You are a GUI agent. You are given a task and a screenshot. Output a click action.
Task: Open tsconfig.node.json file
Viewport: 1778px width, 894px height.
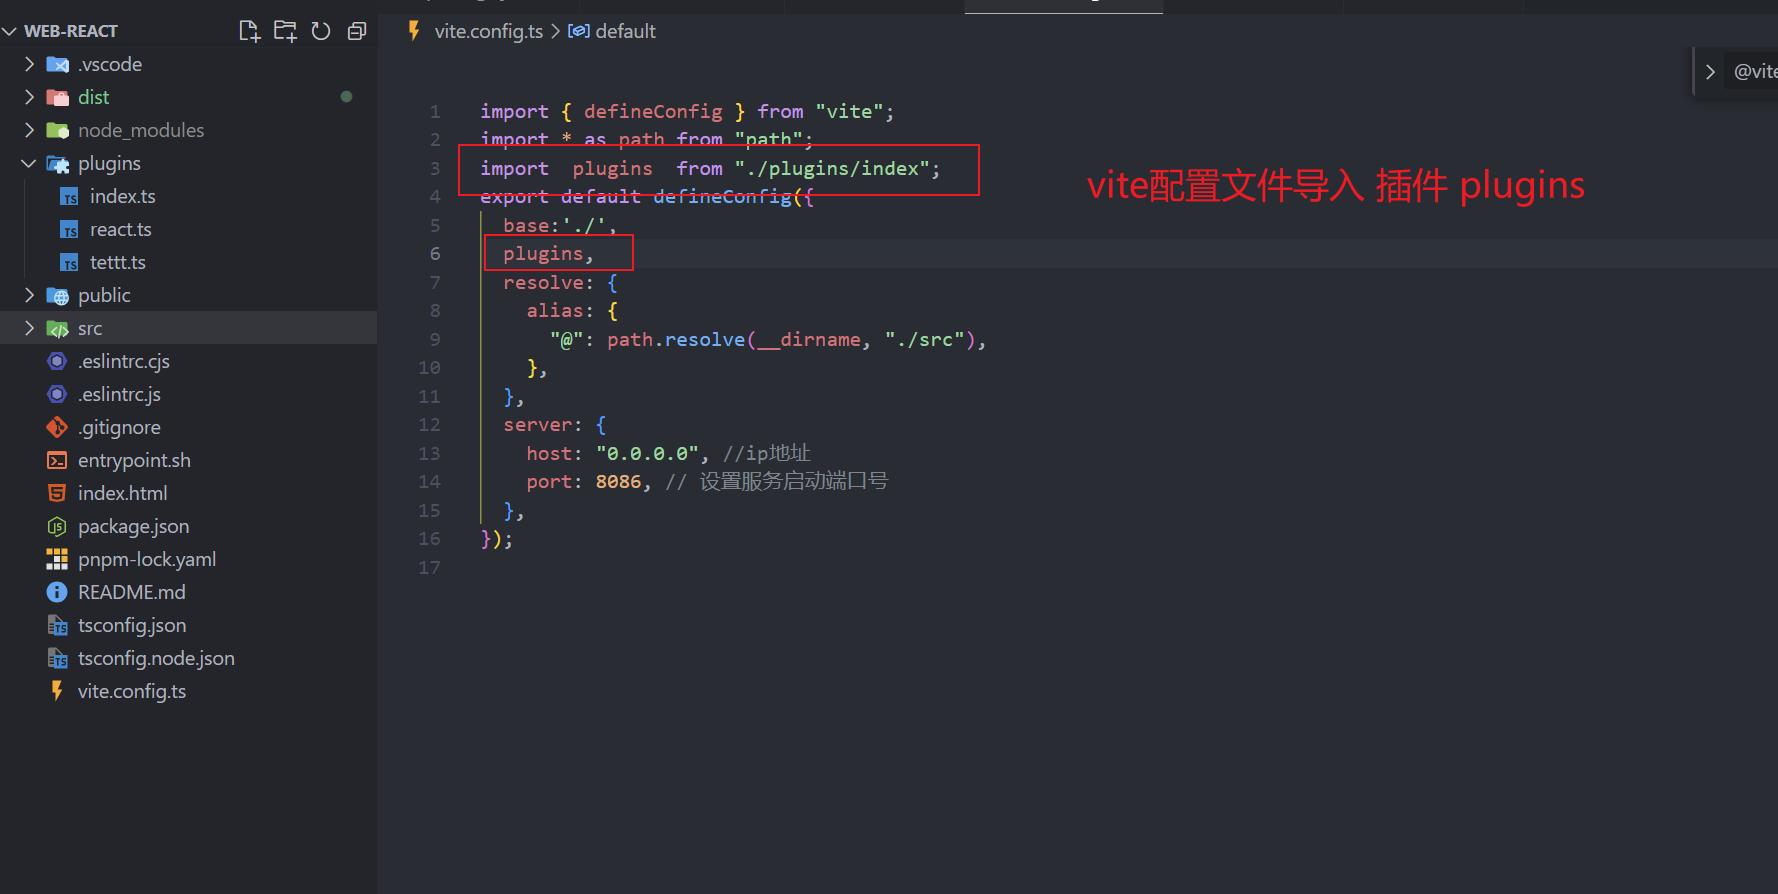156,658
